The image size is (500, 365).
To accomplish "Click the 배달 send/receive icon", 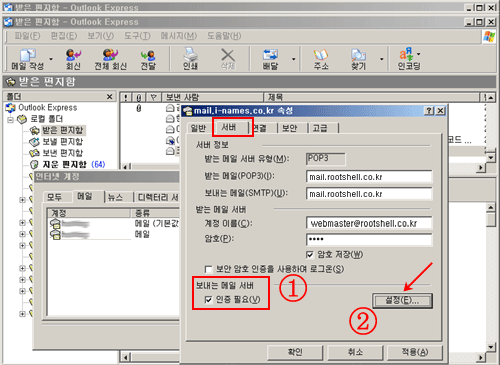I will (270, 59).
